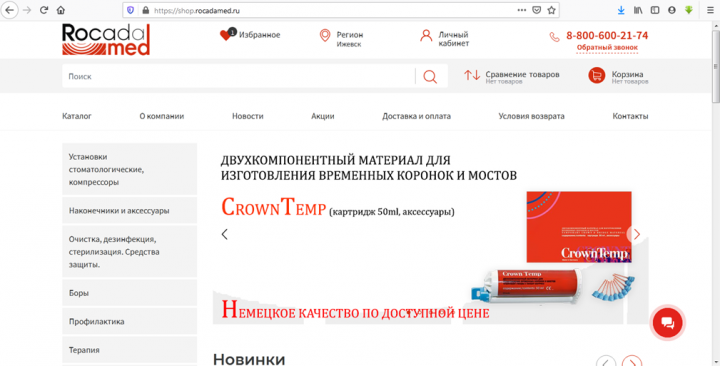Image resolution: width=720 pixels, height=366 pixels.
Task: Click the Crown Temp cartridge image
Action: pyautogui.click(x=526, y=287)
